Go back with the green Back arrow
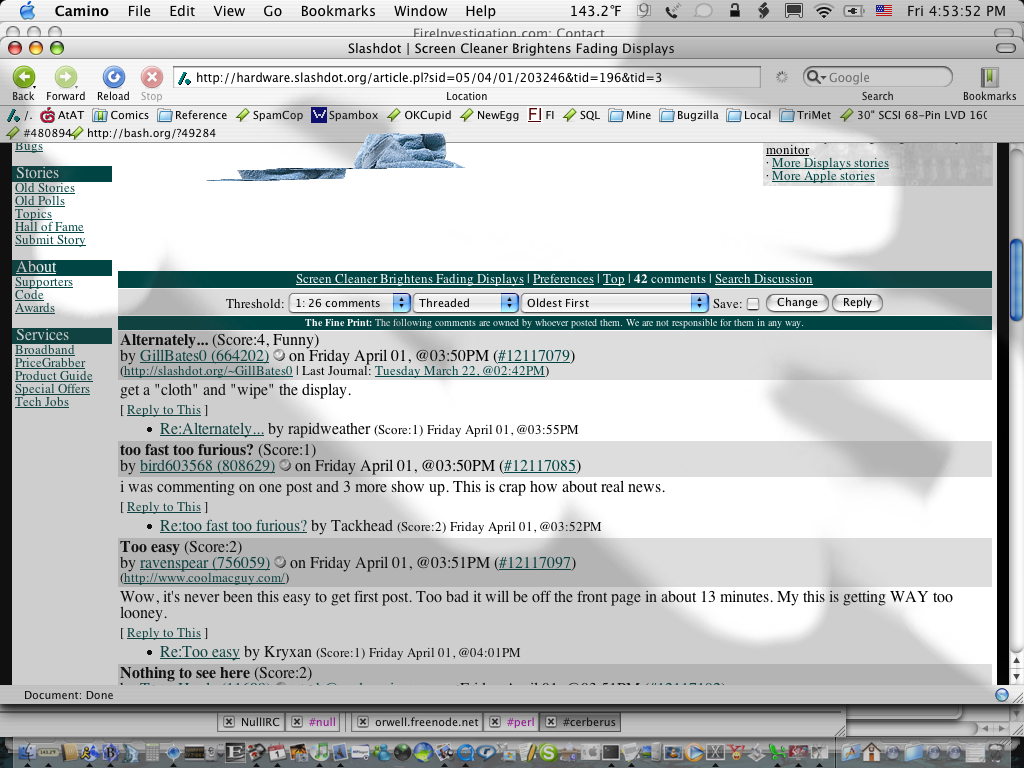1024x768 pixels. click(24, 77)
